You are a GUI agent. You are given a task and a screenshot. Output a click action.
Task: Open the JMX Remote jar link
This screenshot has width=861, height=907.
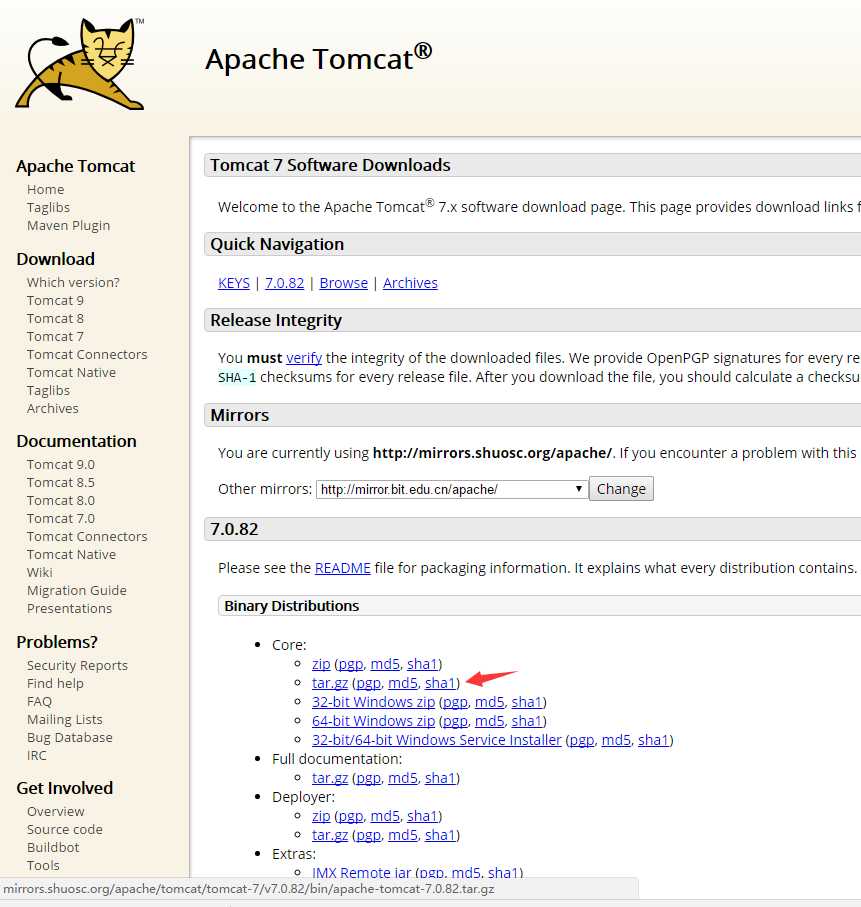pyautogui.click(x=362, y=872)
